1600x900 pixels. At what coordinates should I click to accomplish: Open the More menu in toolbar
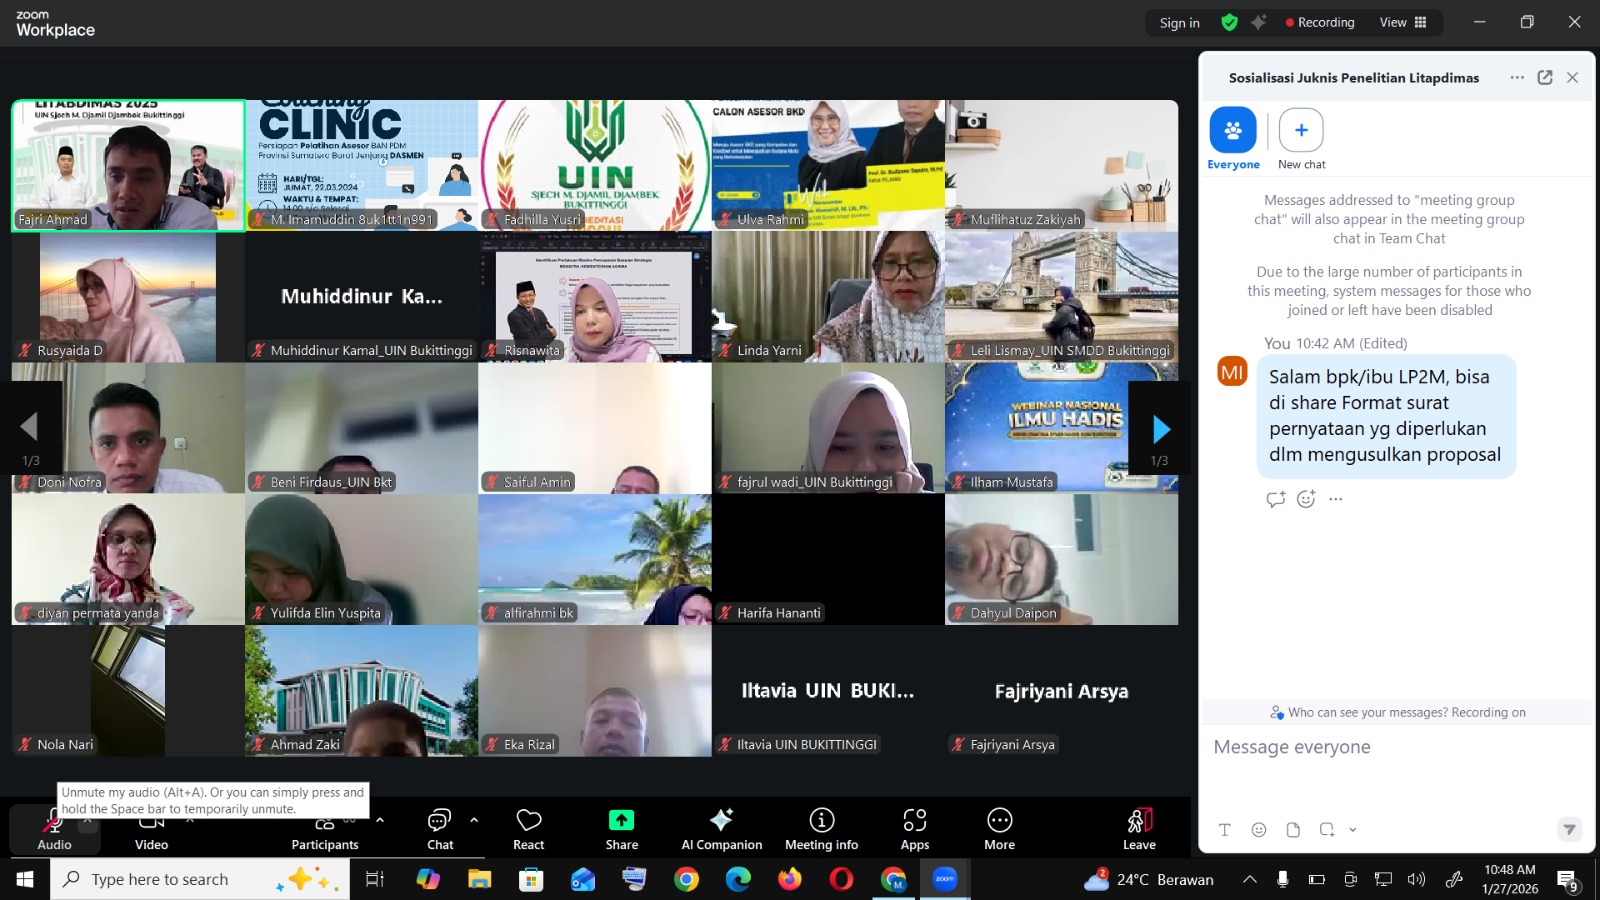click(999, 829)
